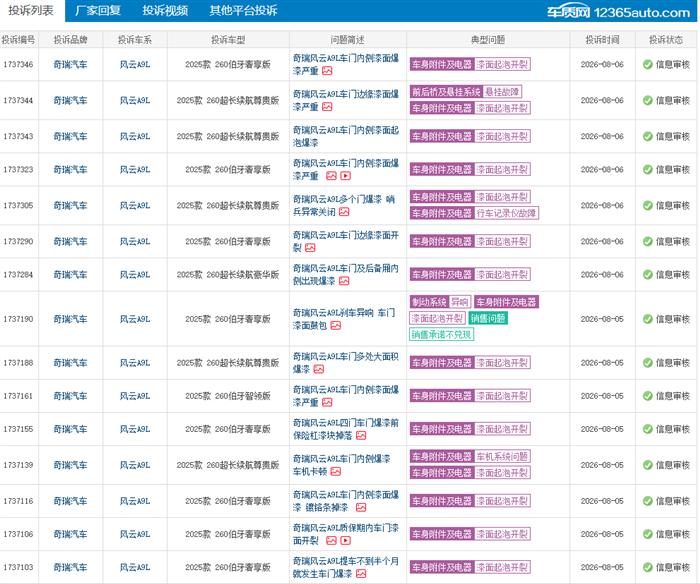Open the 其他平台投诉 tab
This screenshot has height=584, width=700.
(243, 10)
